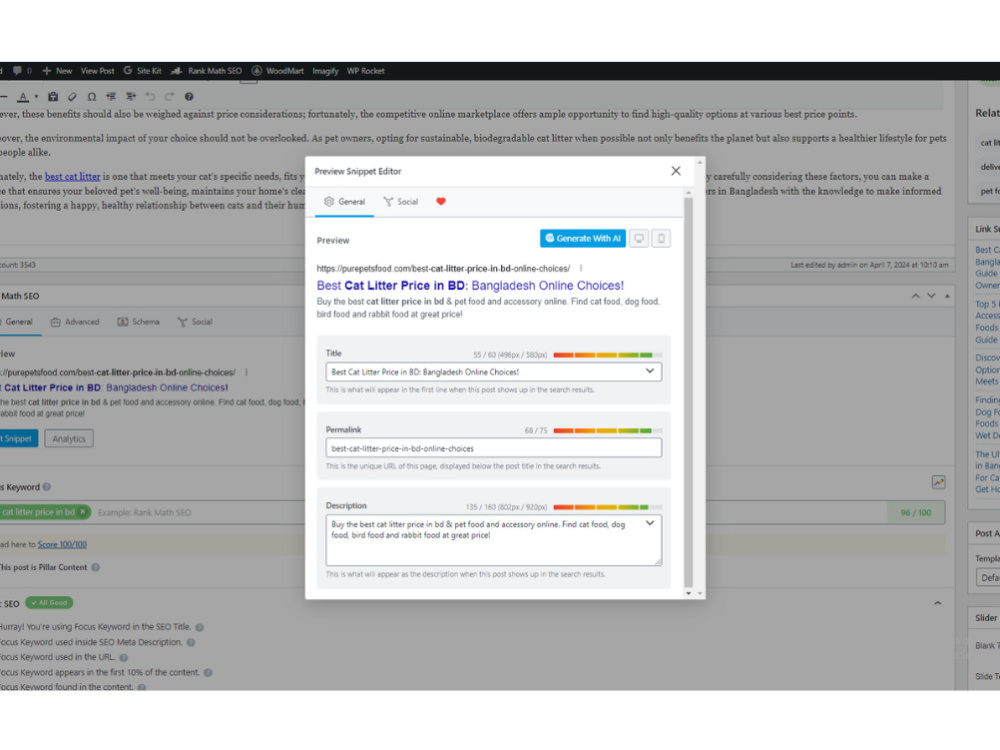Click modal scrollbar up arrow
The width and height of the screenshot is (1000, 750).
pos(688,193)
